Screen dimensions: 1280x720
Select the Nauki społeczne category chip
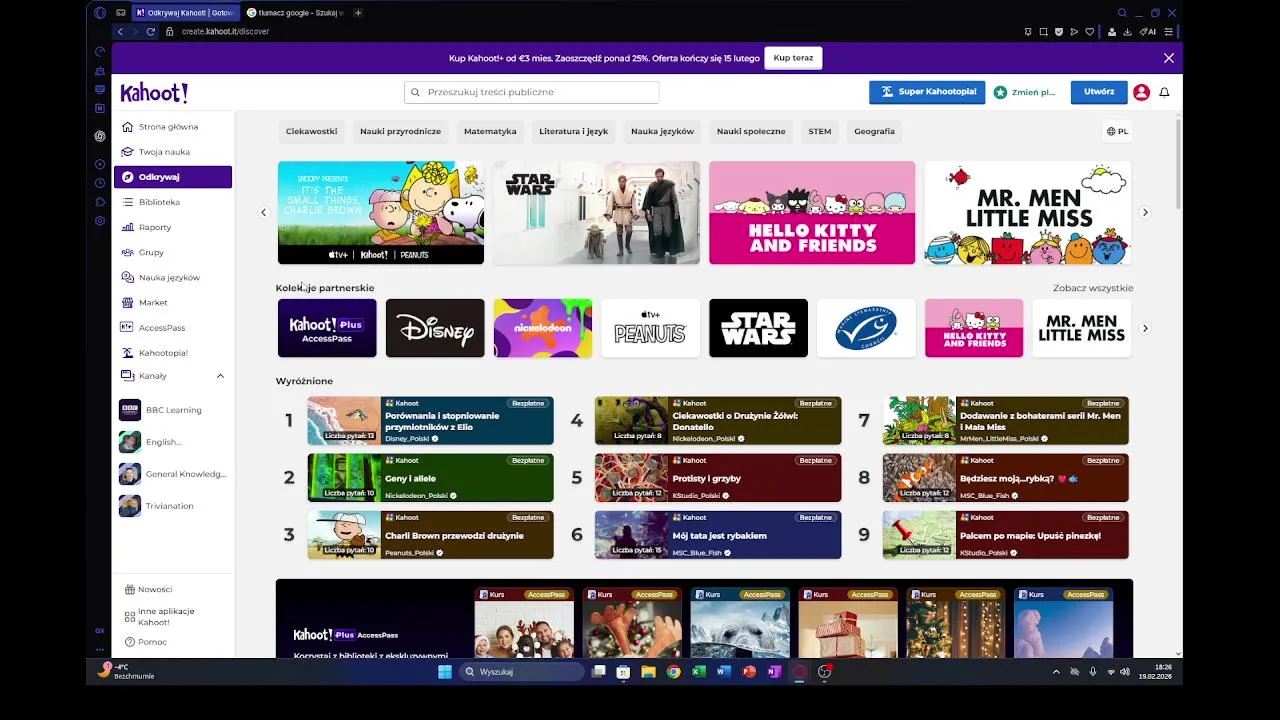coord(751,131)
